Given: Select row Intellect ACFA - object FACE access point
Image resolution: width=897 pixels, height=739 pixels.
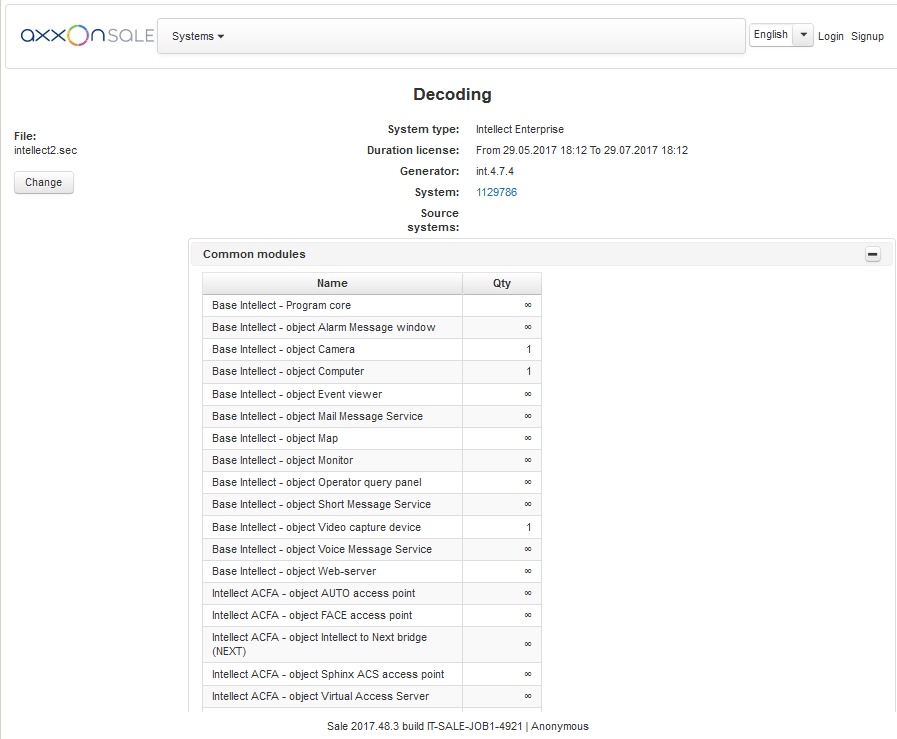Looking at the screenshot, I should coord(371,615).
